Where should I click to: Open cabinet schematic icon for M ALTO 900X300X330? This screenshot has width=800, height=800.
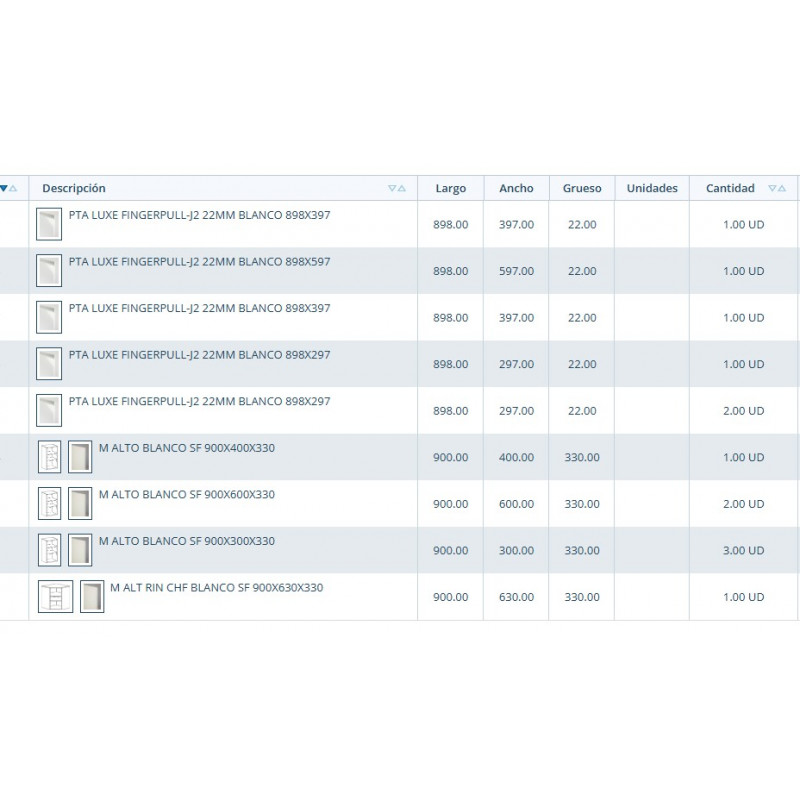pos(49,550)
